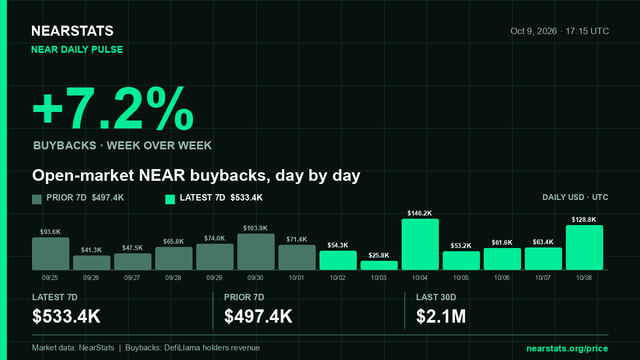Image resolution: width=640 pixels, height=360 pixels.
Task: Click the DAILY USD · UTC label
Action: (575, 198)
